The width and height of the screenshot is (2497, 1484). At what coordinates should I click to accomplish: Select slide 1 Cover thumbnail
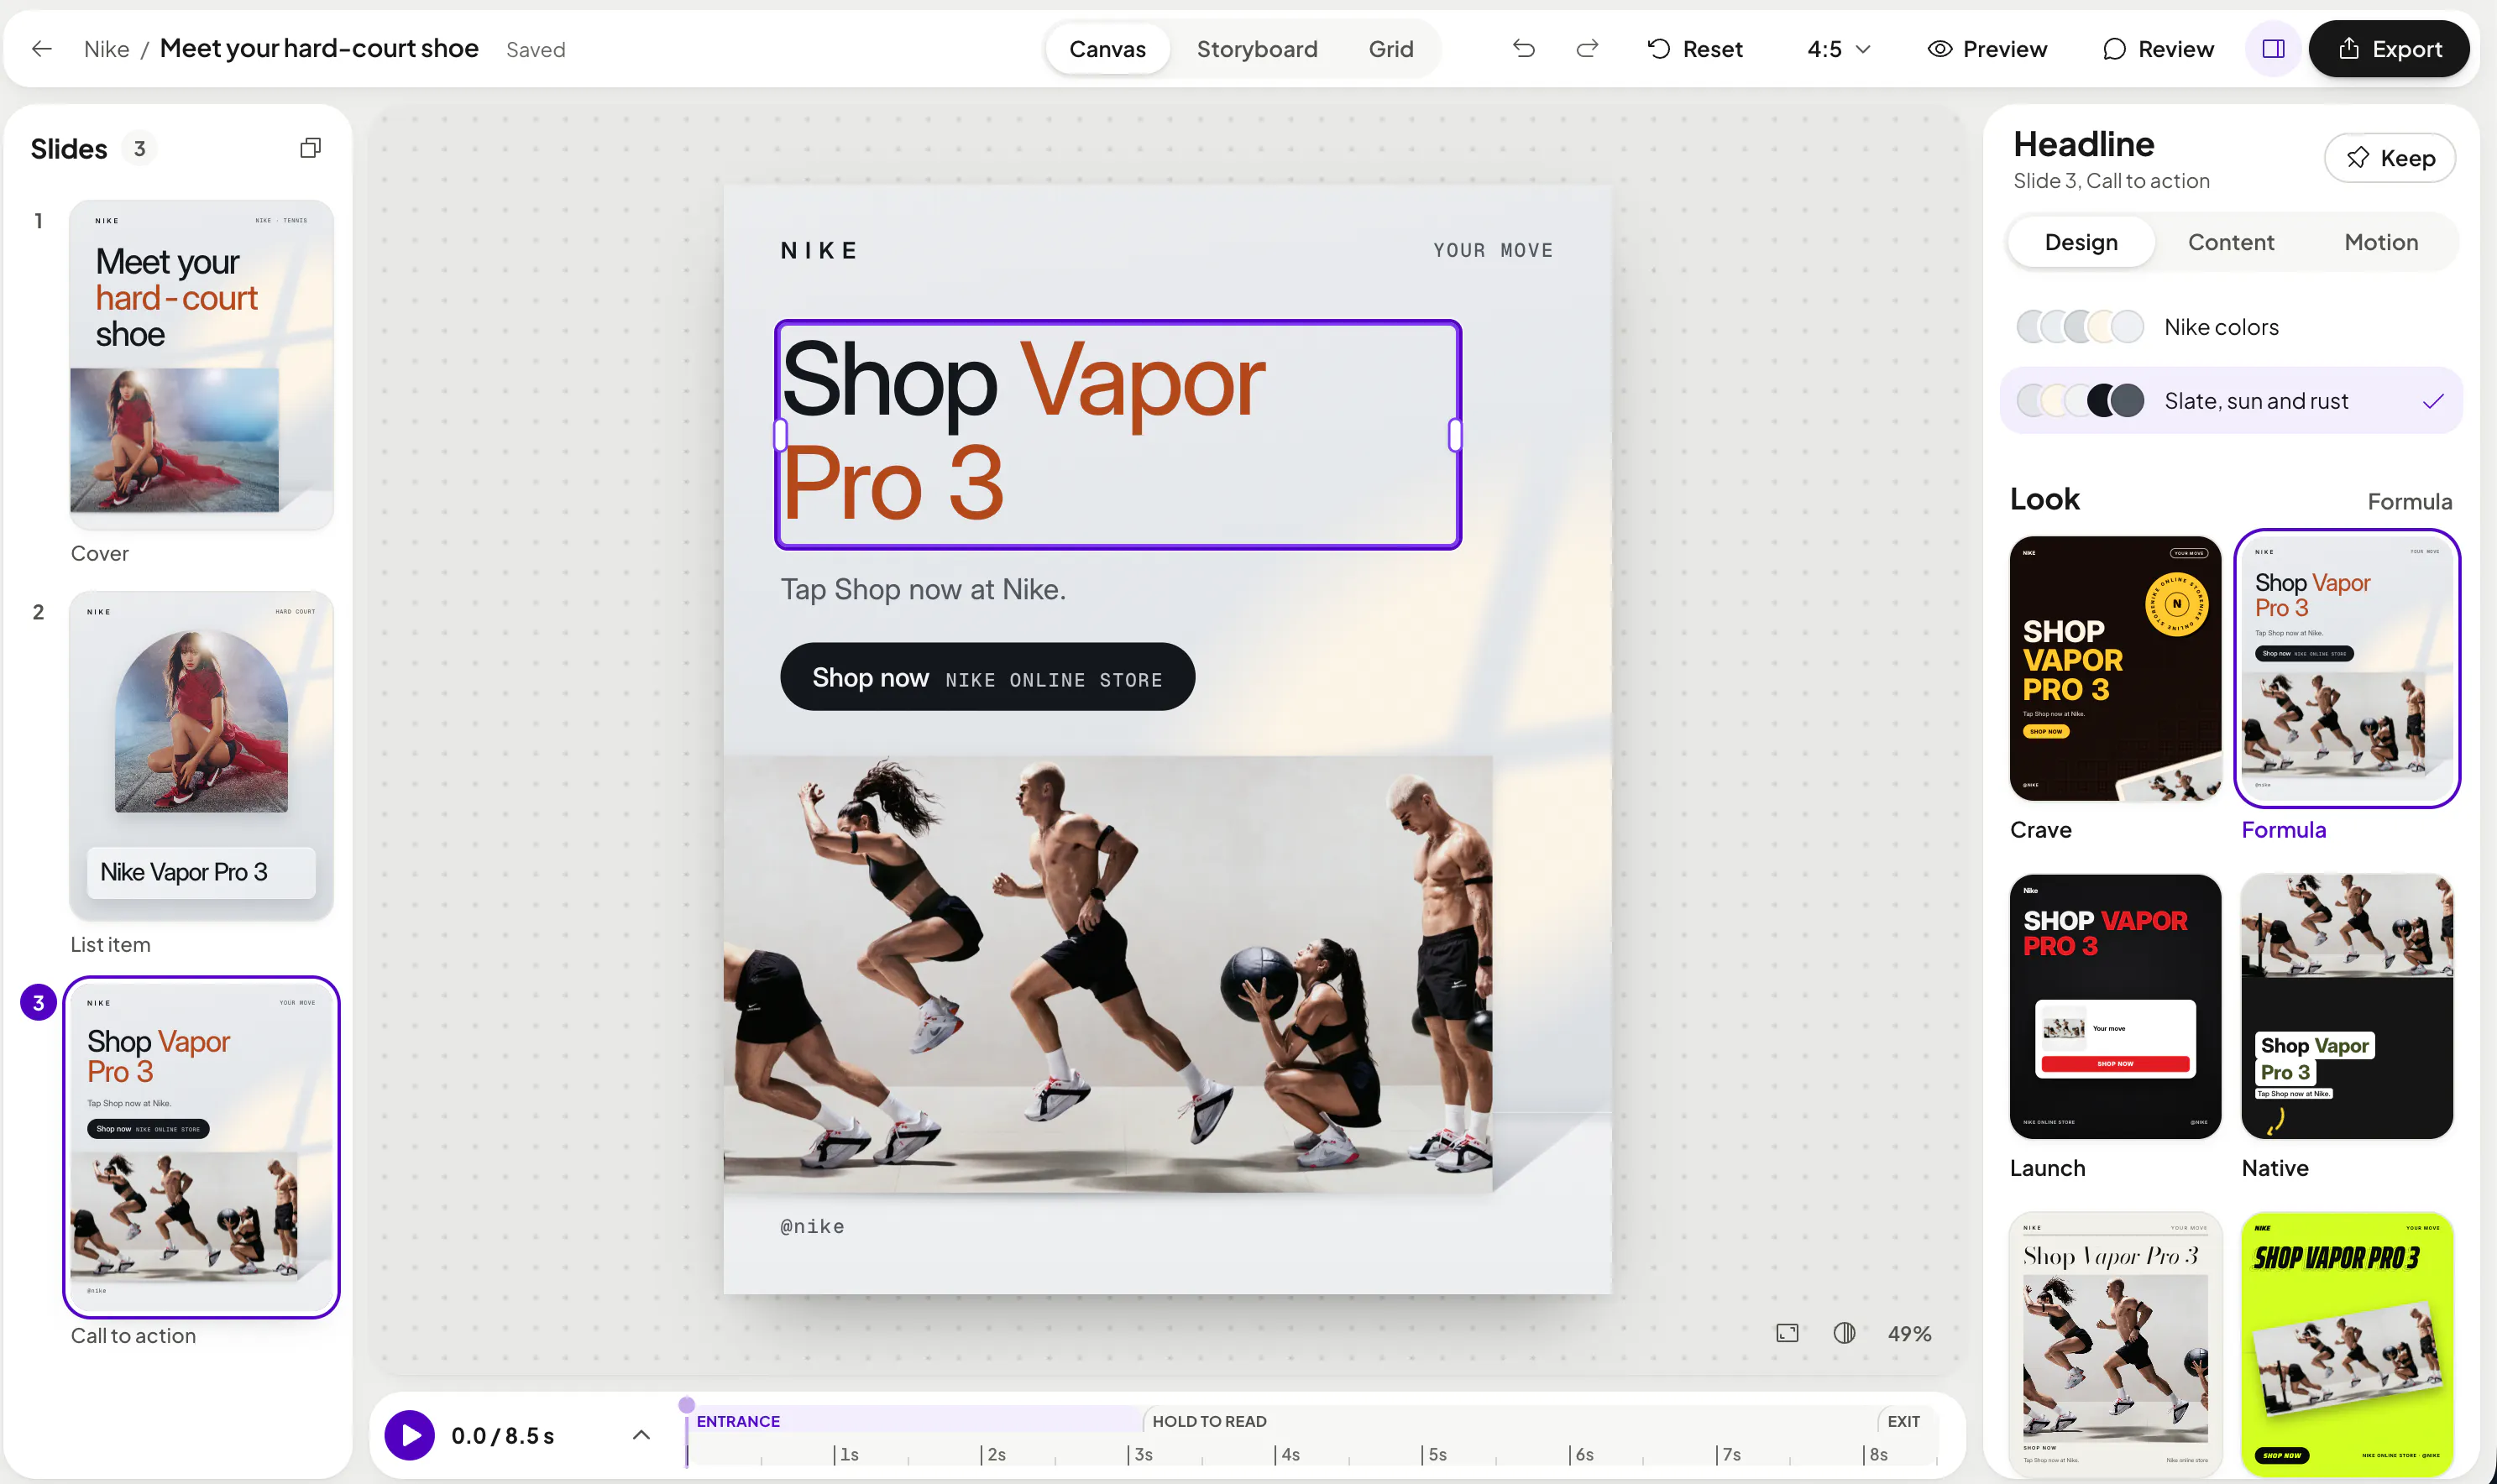pyautogui.click(x=201, y=365)
